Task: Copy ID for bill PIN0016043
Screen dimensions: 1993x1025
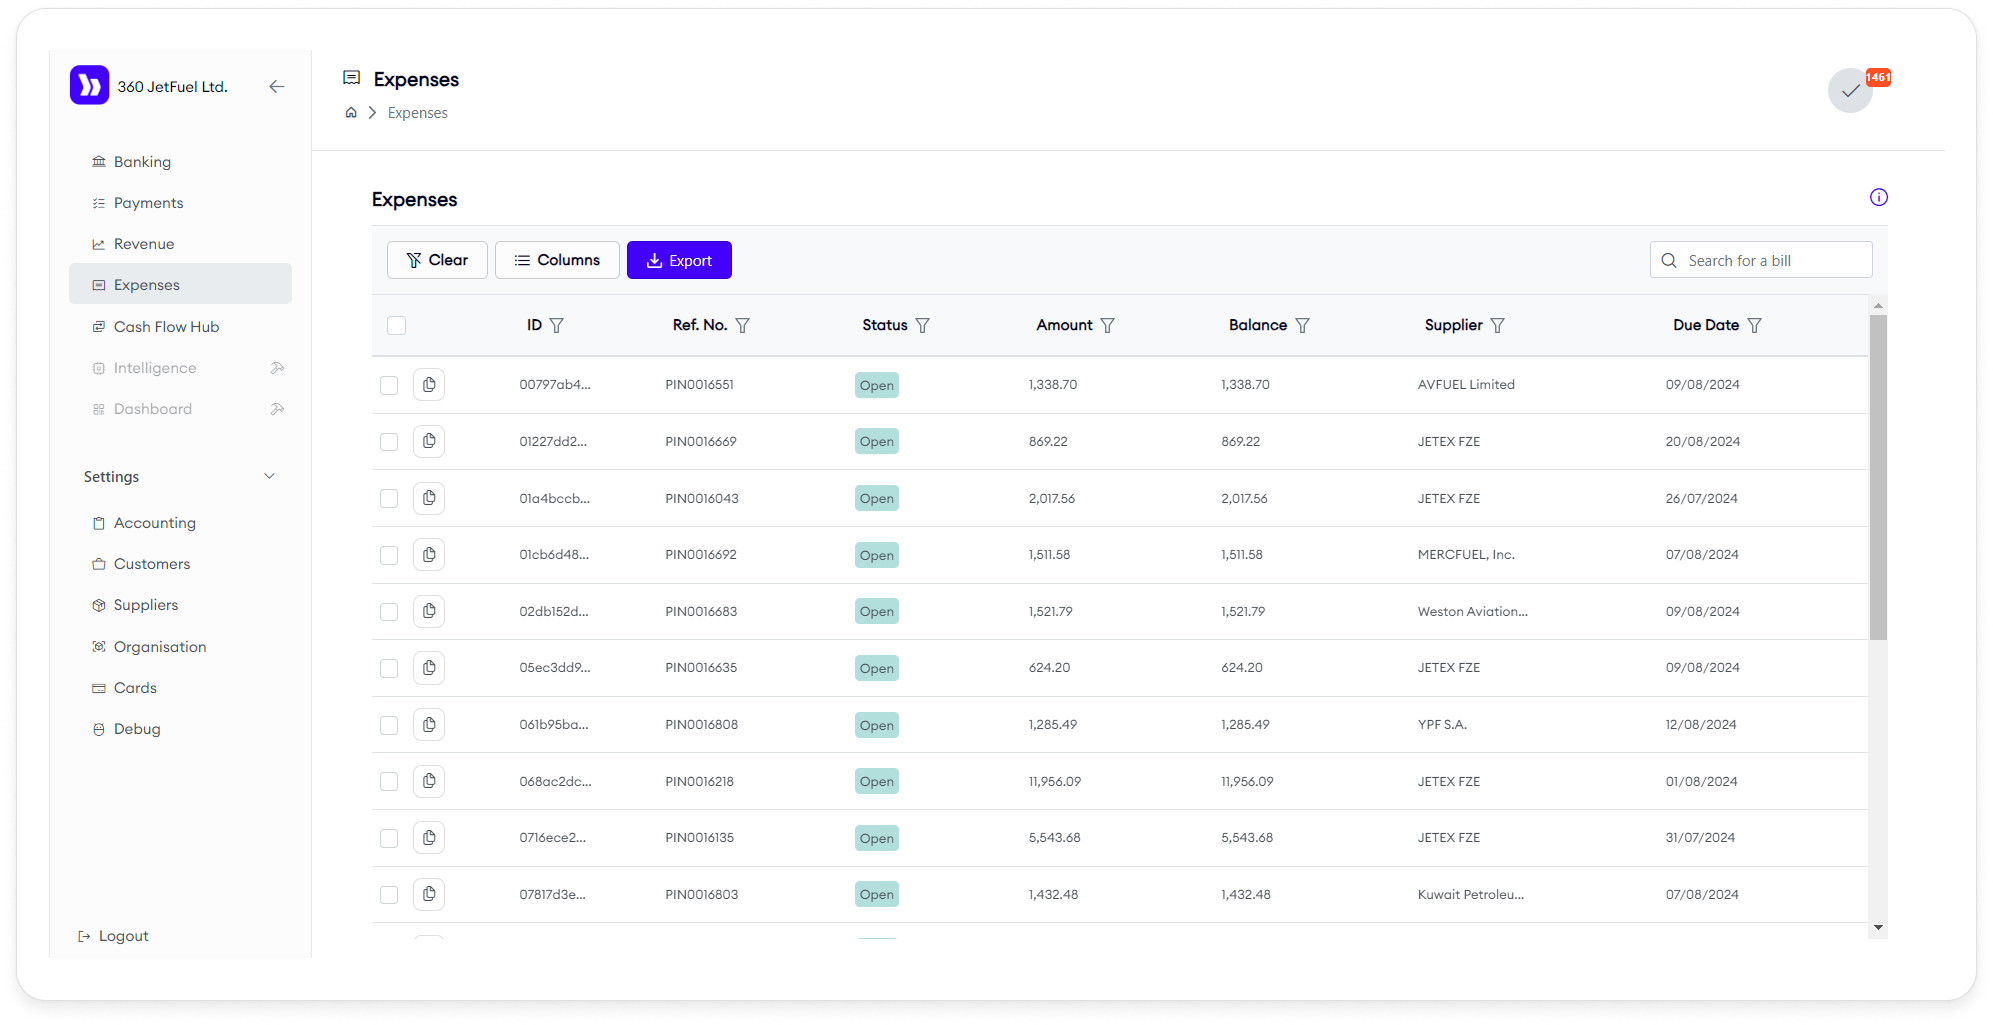Action: tap(429, 498)
